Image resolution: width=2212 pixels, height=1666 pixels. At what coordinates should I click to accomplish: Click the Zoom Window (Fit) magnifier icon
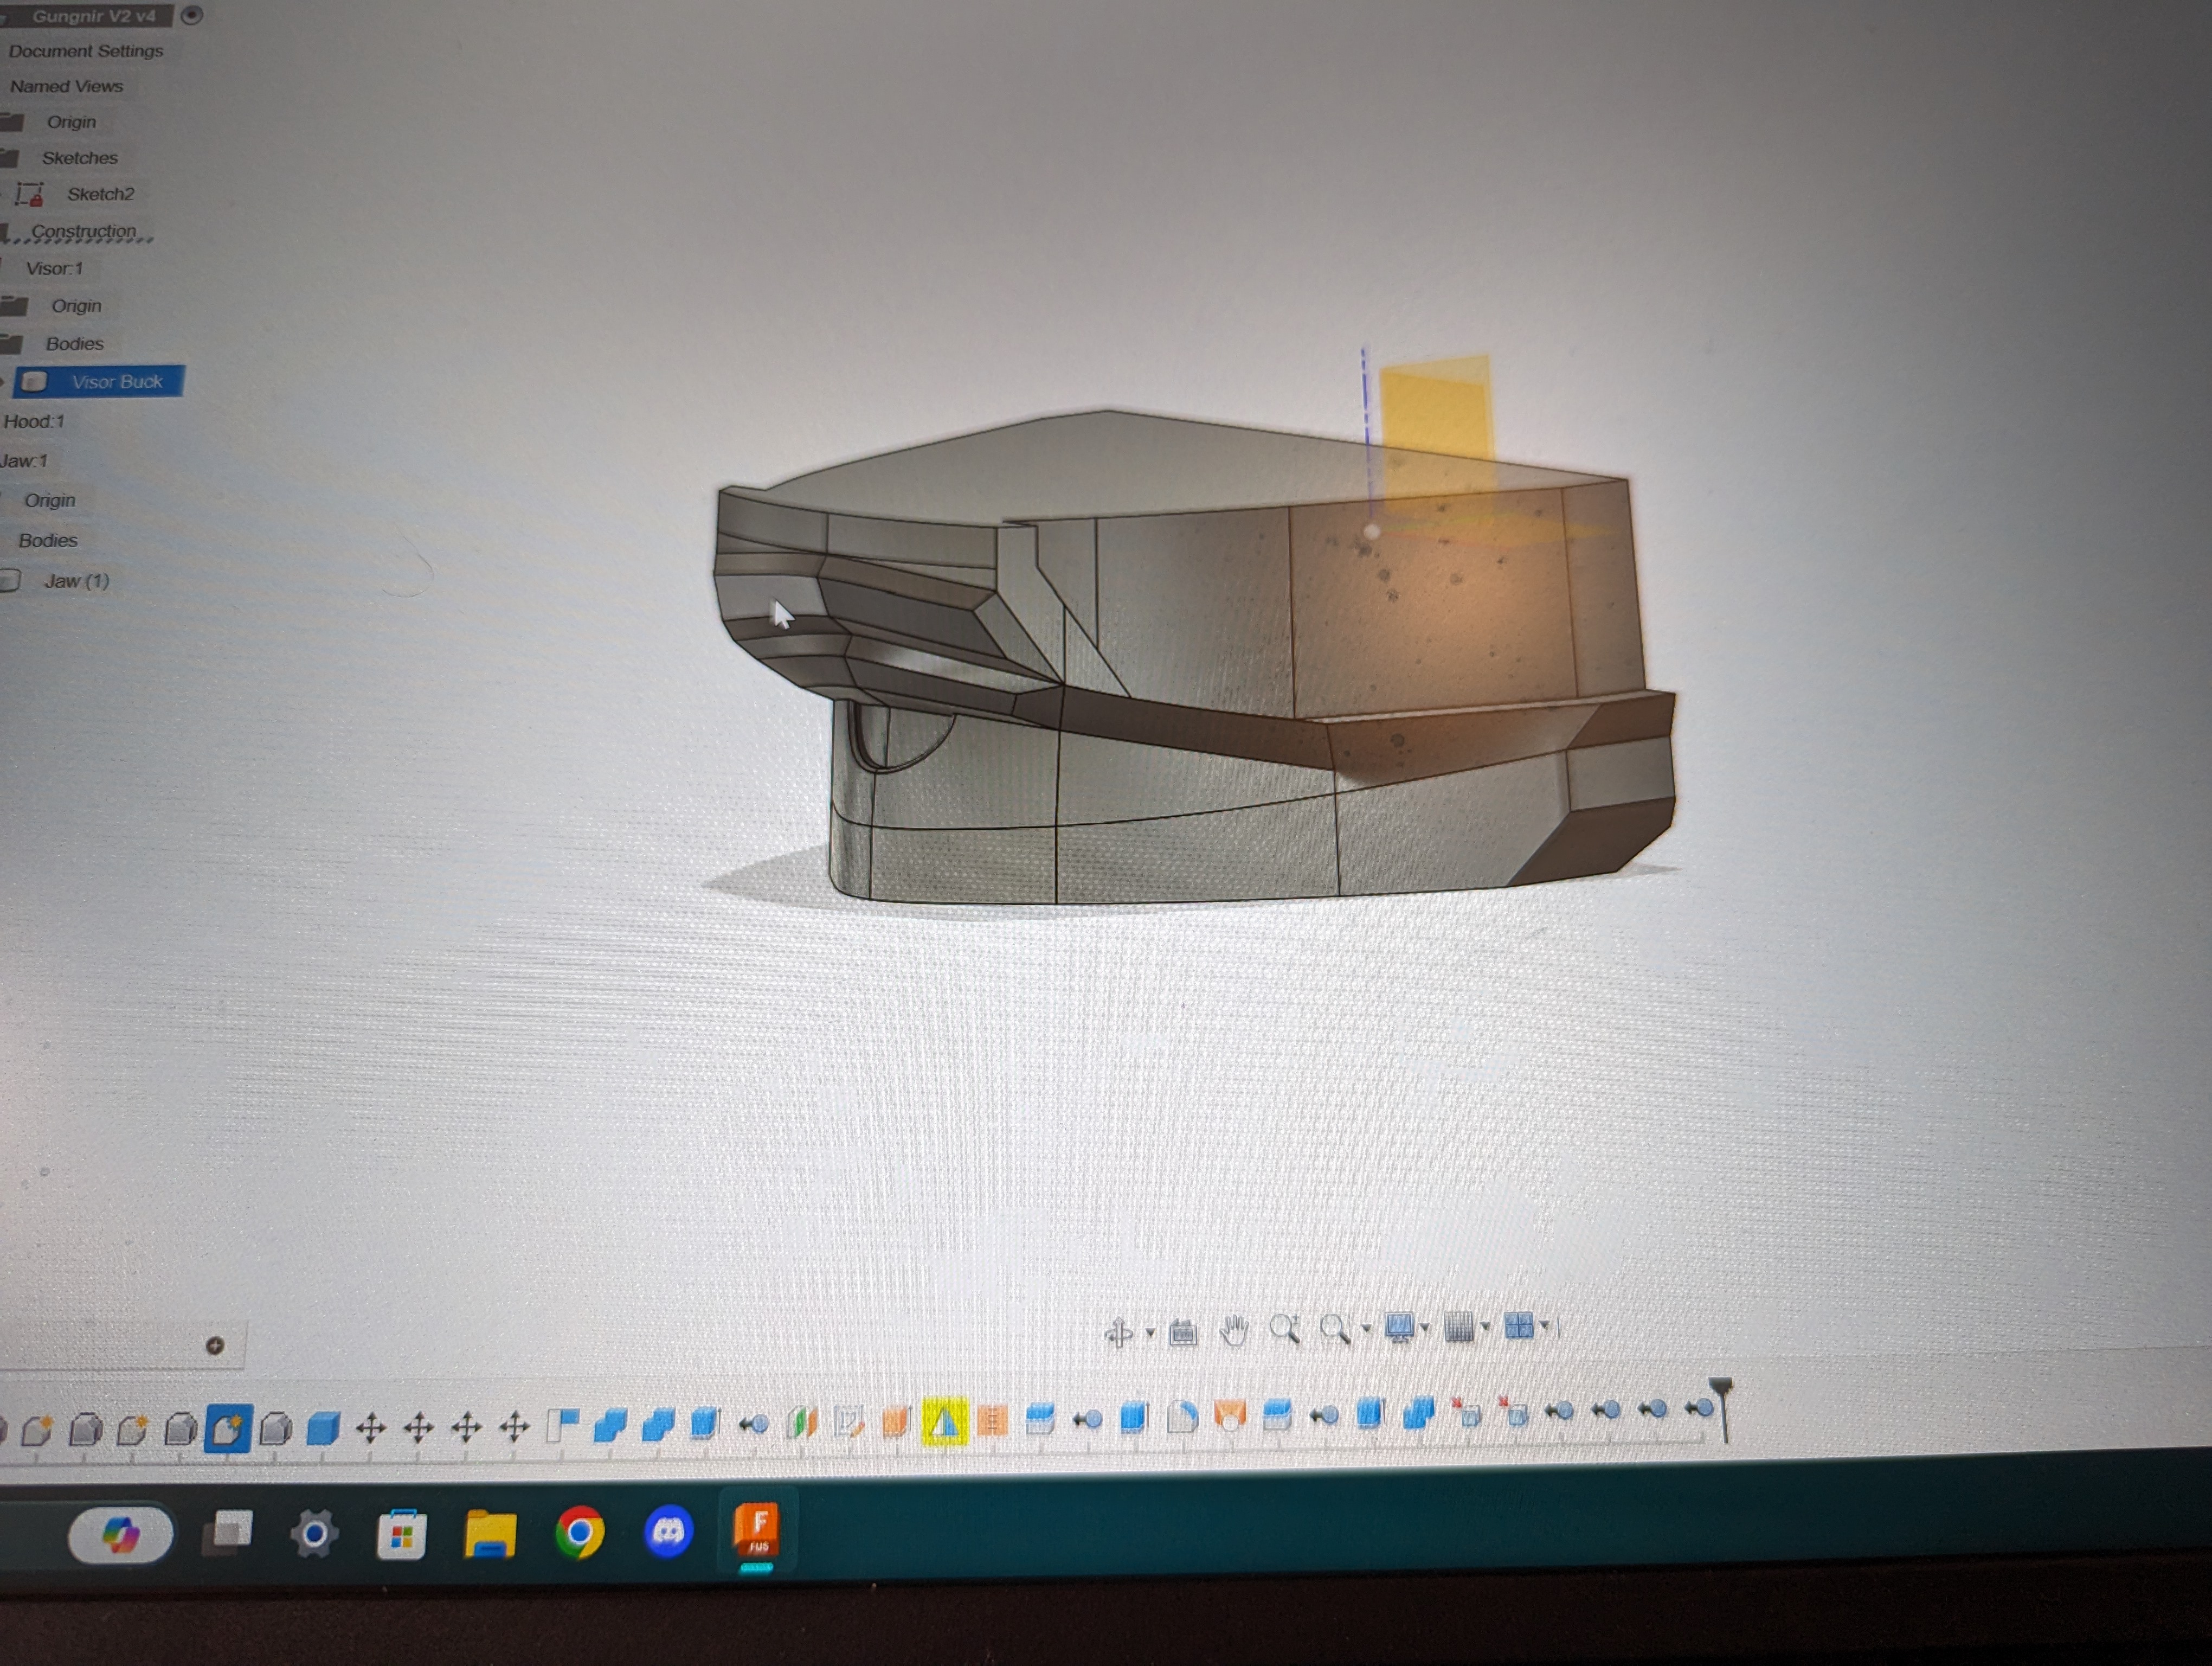tap(1334, 1329)
